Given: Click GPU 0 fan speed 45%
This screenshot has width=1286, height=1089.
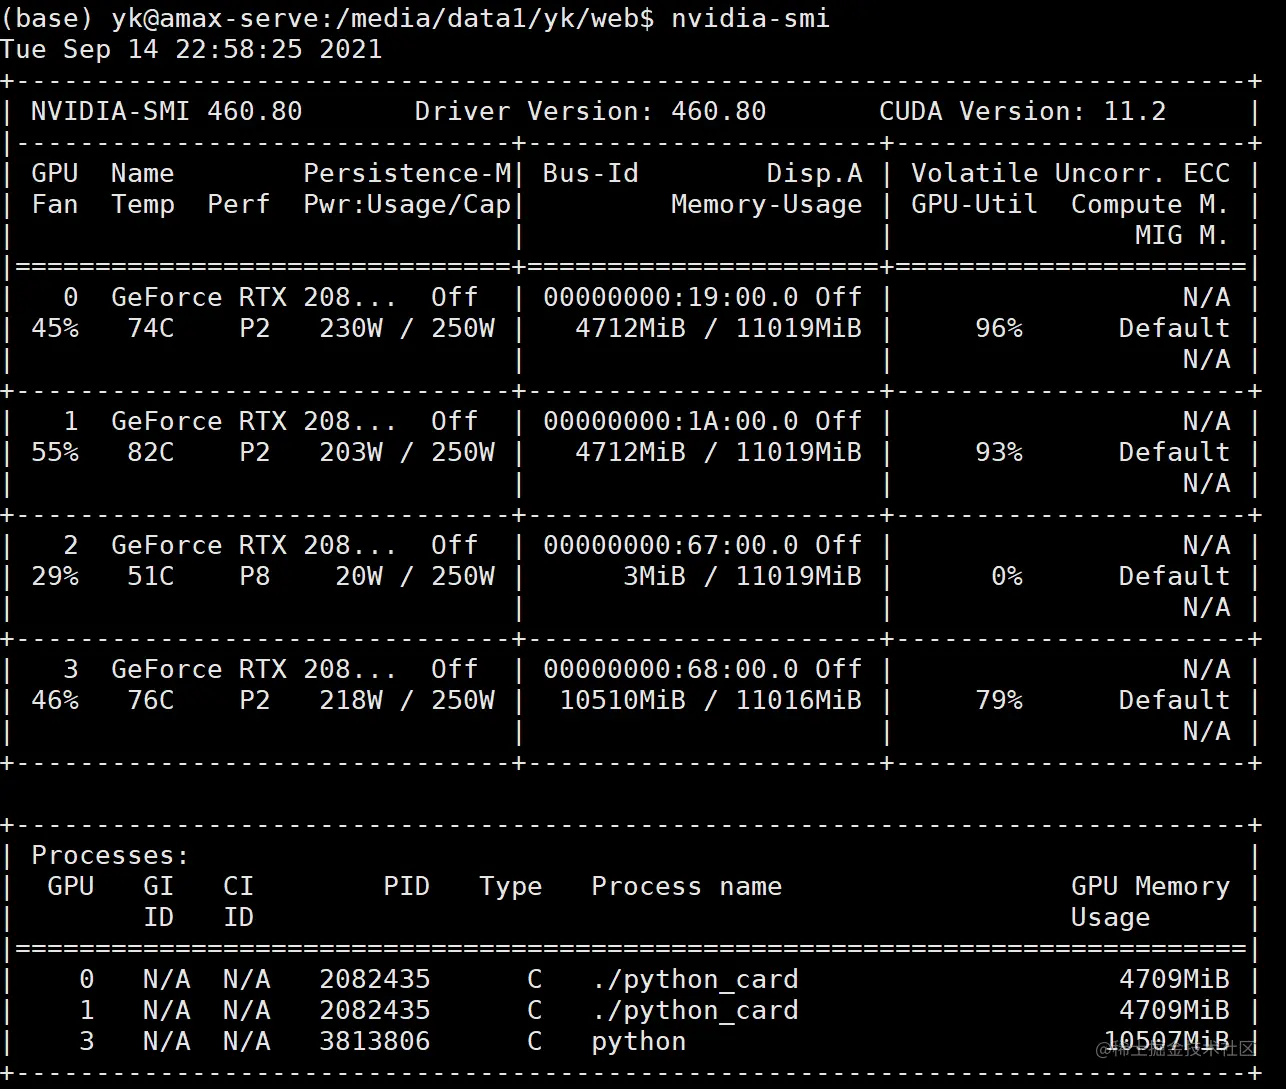Looking at the screenshot, I should coord(55,328).
